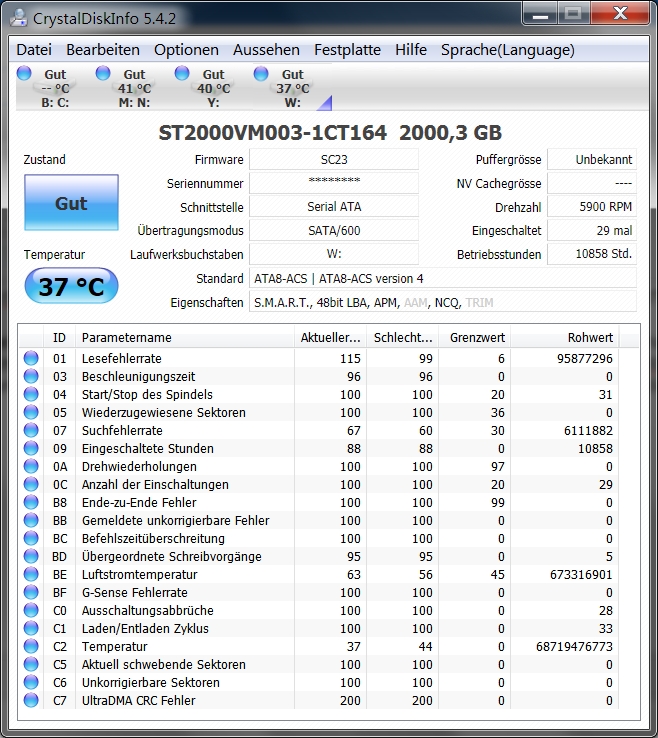Close the CrystalDiskInfo window
Image resolution: width=658 pixels, height=738 pixels.
coord(620,13)
